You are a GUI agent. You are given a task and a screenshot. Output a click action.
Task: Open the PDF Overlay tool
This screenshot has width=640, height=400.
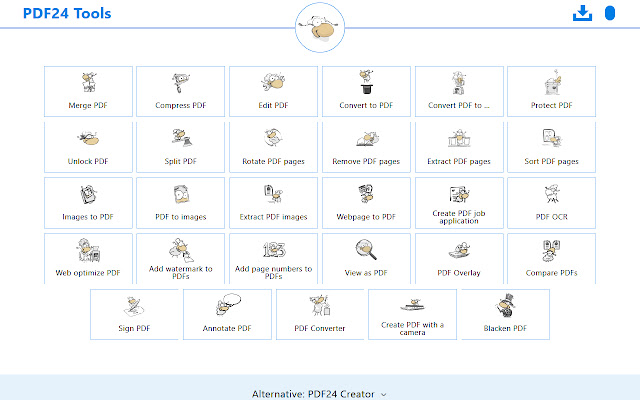(x=459, y=259)
